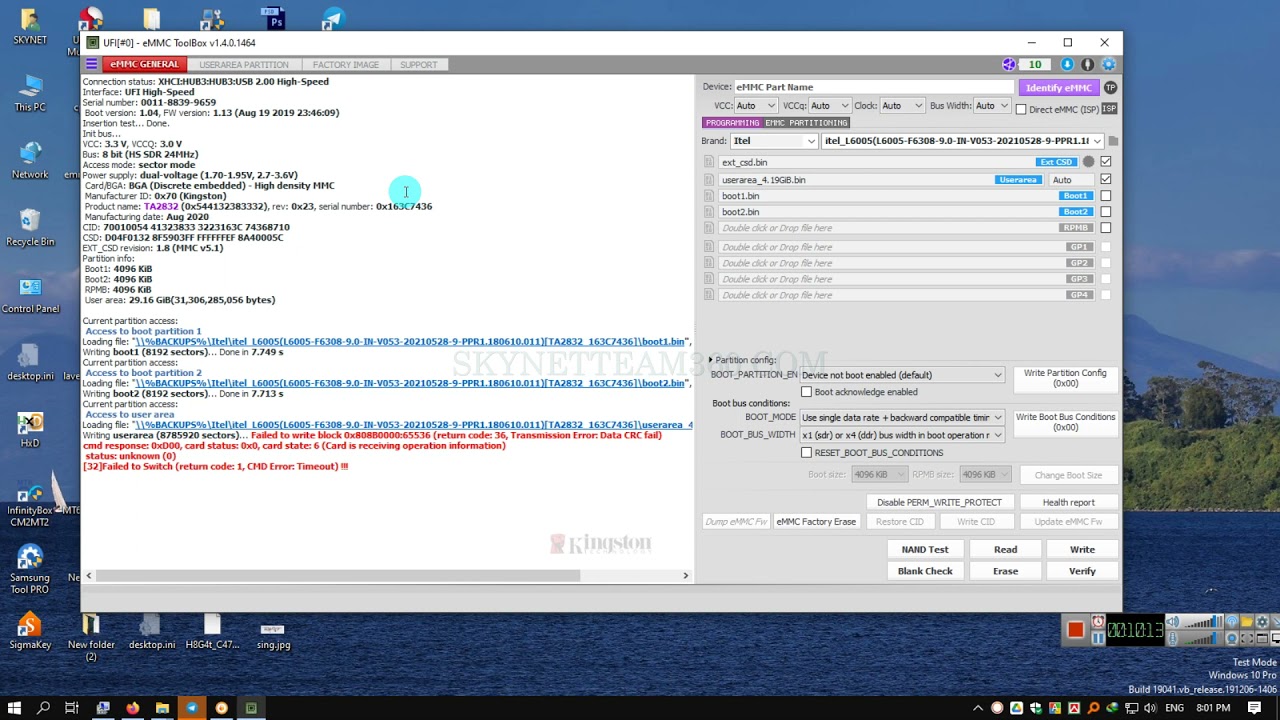
Task: Click the ISP badge icon
Action: pos(1109,108)
